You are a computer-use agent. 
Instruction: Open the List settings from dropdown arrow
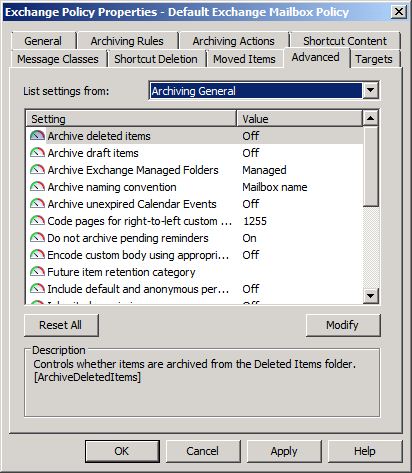[x=370, y=90]
